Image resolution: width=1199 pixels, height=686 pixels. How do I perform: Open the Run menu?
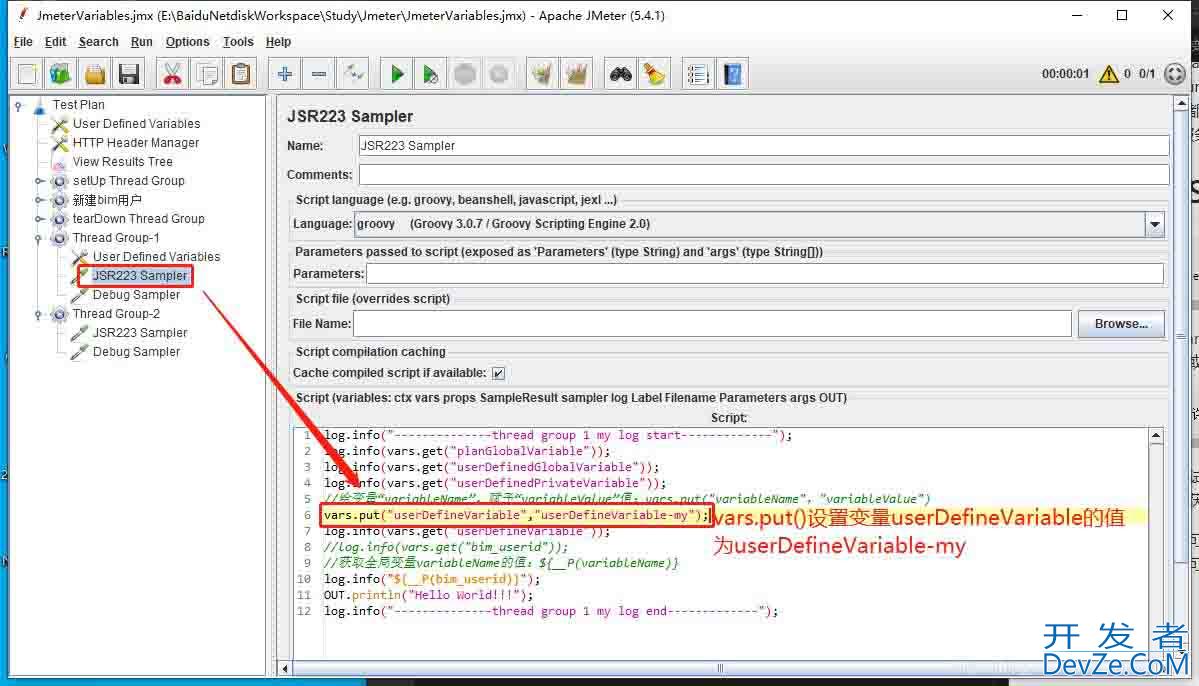click(x=141, y=42)
